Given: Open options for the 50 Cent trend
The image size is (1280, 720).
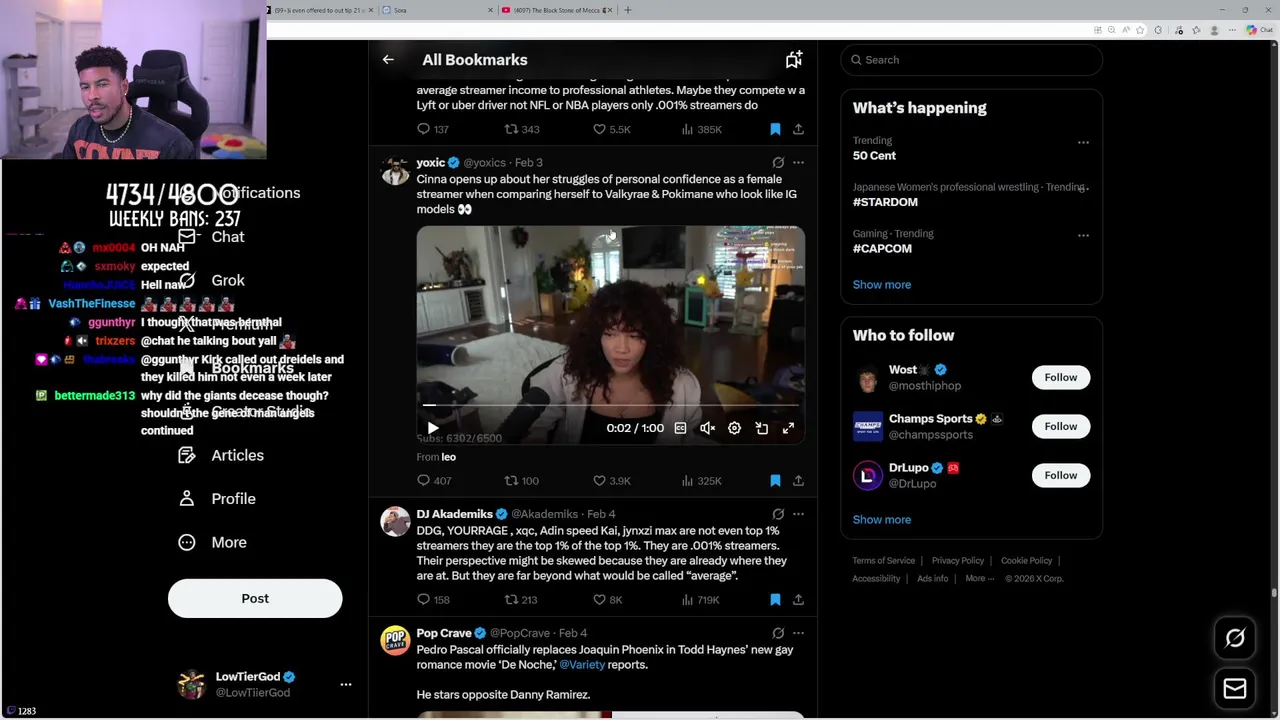Looking at the screenshot, I should pos(1083,142).
